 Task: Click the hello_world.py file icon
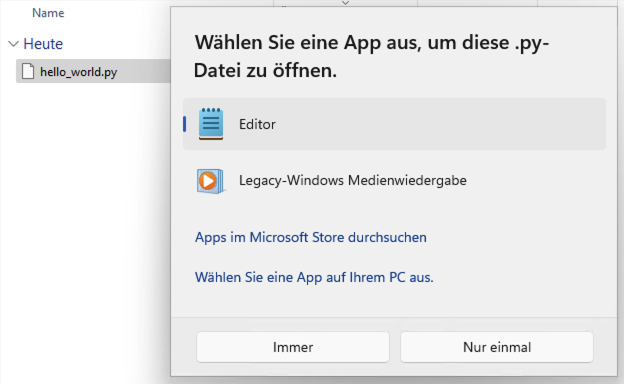27,72
